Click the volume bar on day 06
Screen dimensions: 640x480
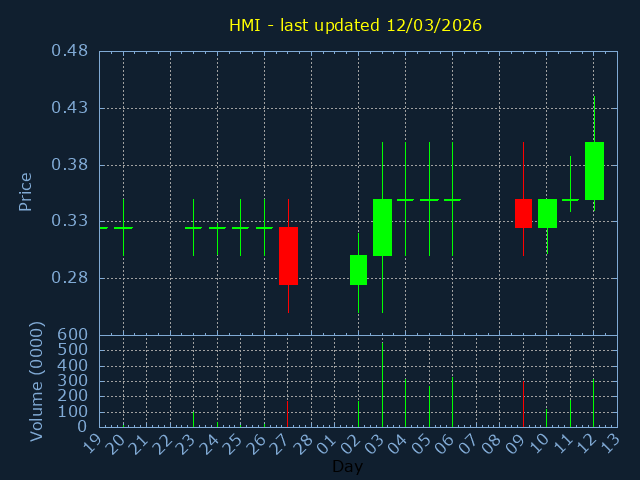[452, 402]
